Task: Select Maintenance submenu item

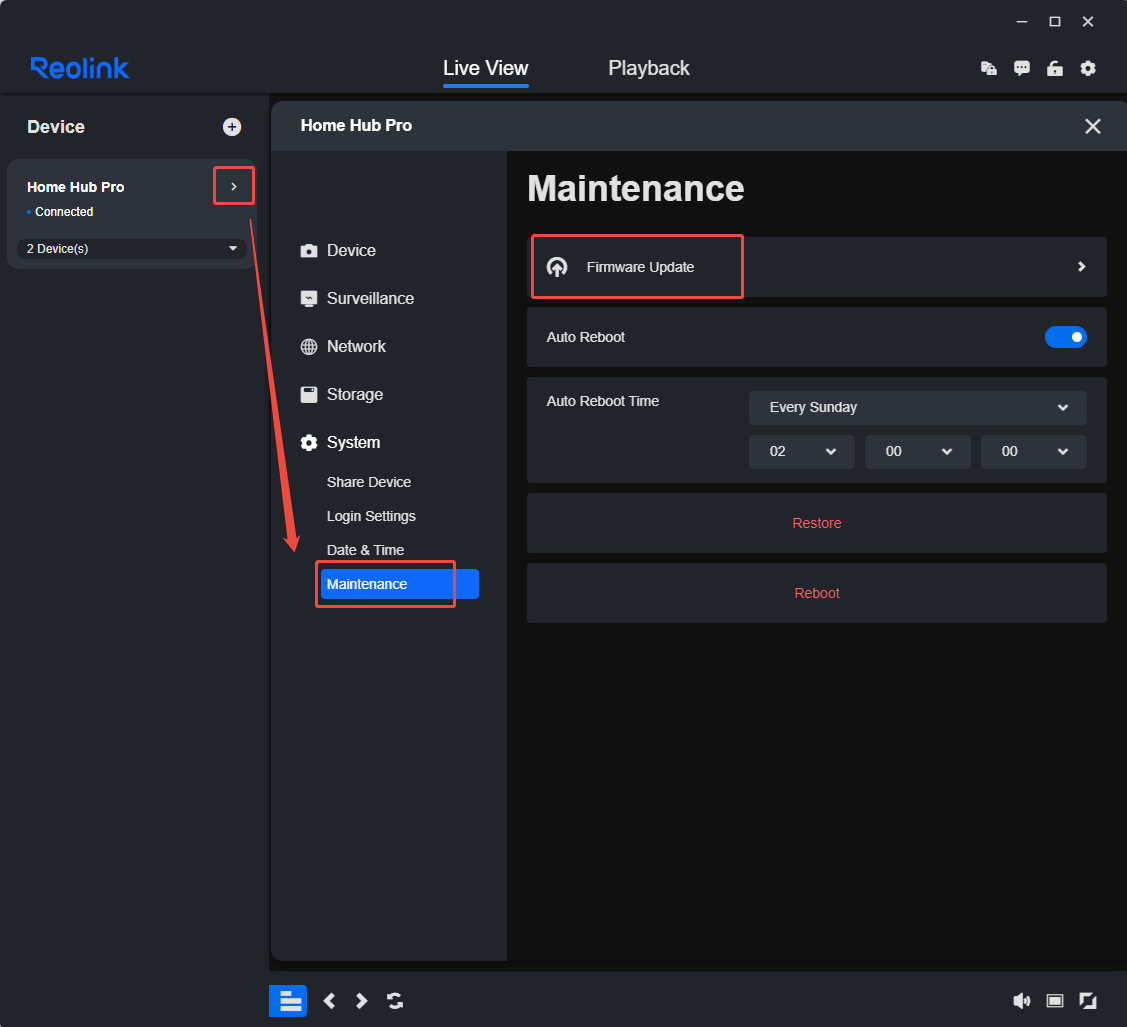Action: click(x=400, y=584)
